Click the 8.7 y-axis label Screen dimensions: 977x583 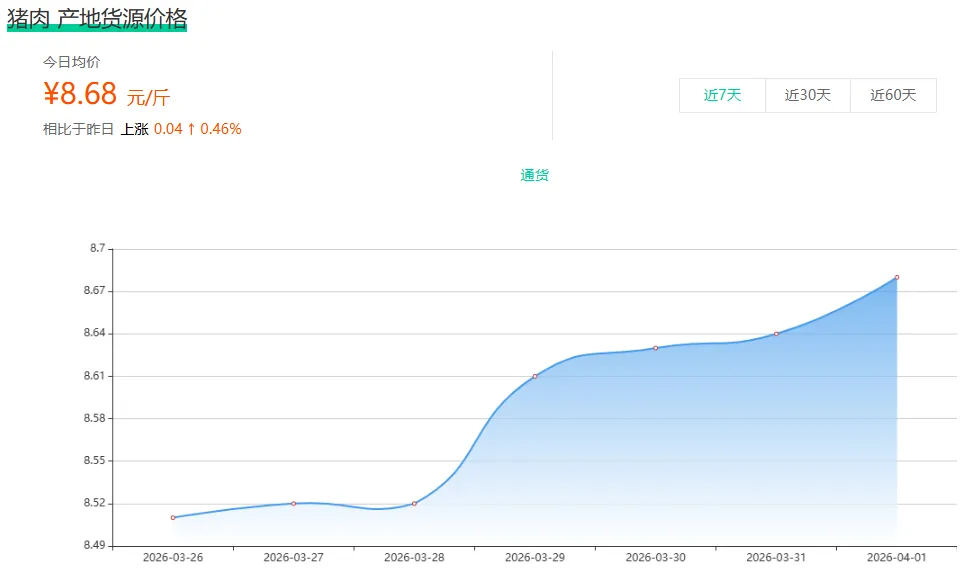click(97, 248)
